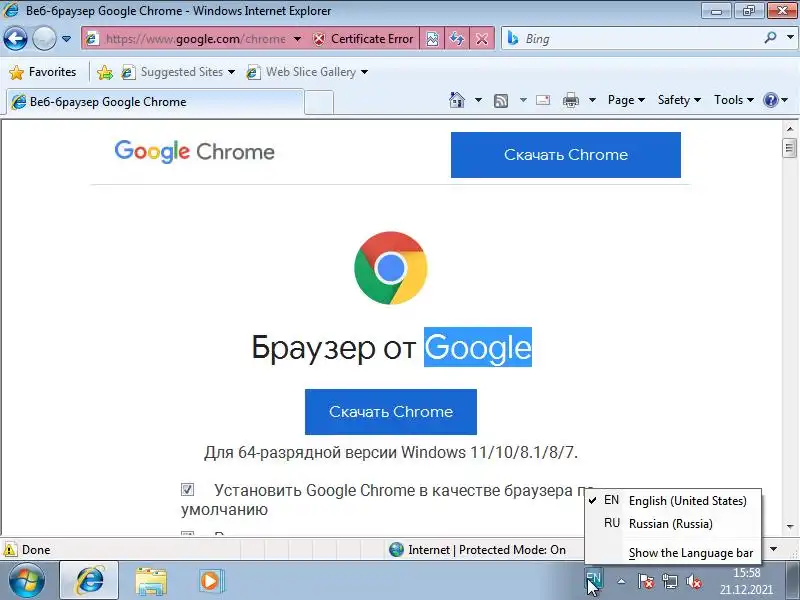Click the Help question mark icon
This screenshot has height=600, width=800.
(x=770, y=100)
